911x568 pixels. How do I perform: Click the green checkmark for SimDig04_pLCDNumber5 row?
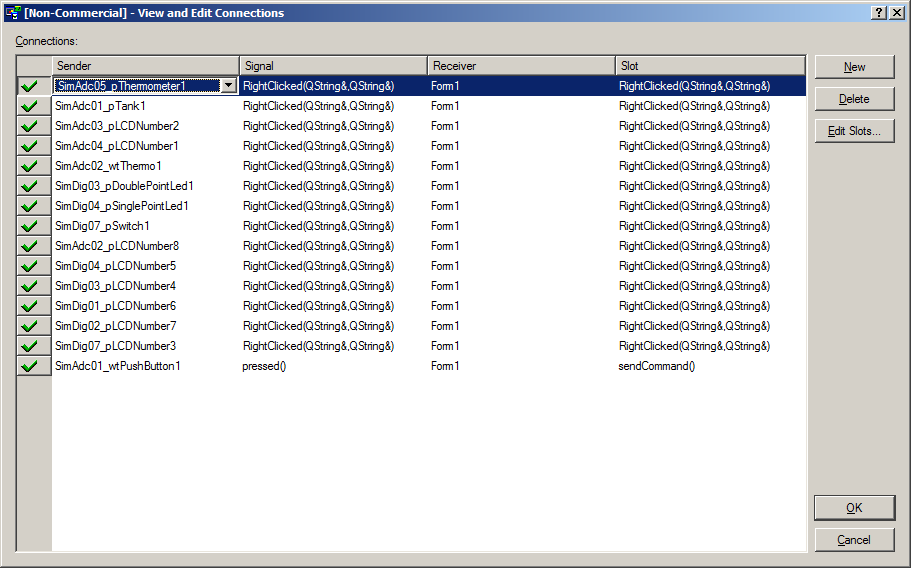tap(29, 266)
